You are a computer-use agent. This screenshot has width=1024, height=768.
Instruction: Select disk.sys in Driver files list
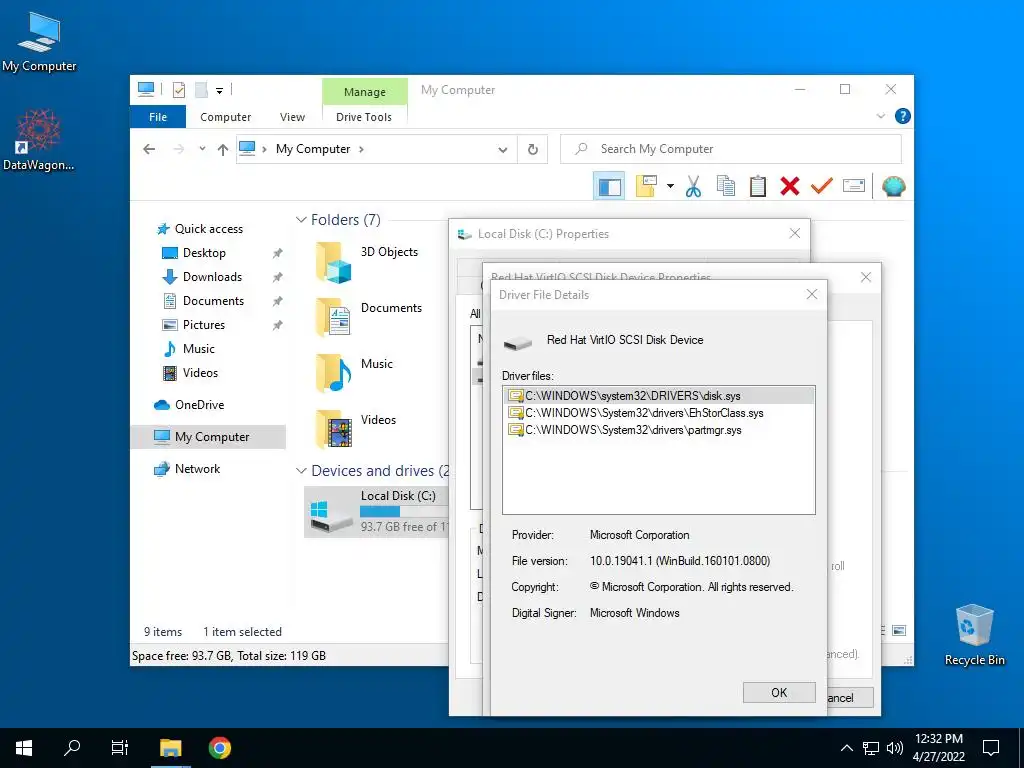[x=658, y=396]
